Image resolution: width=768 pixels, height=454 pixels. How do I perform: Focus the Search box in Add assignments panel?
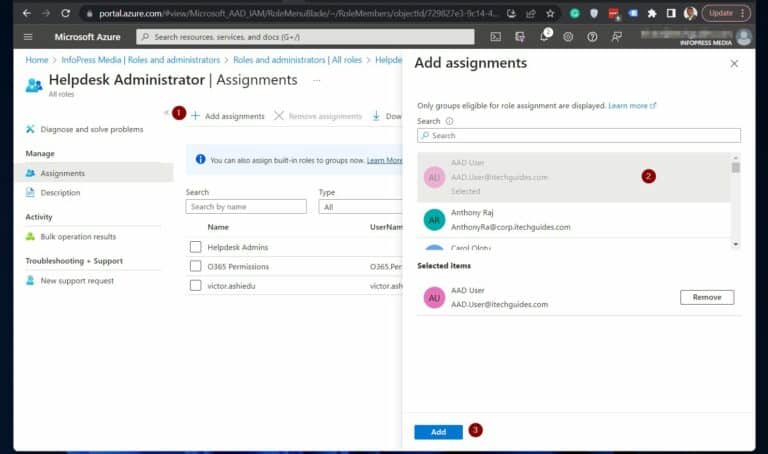(x=579, y=136)
